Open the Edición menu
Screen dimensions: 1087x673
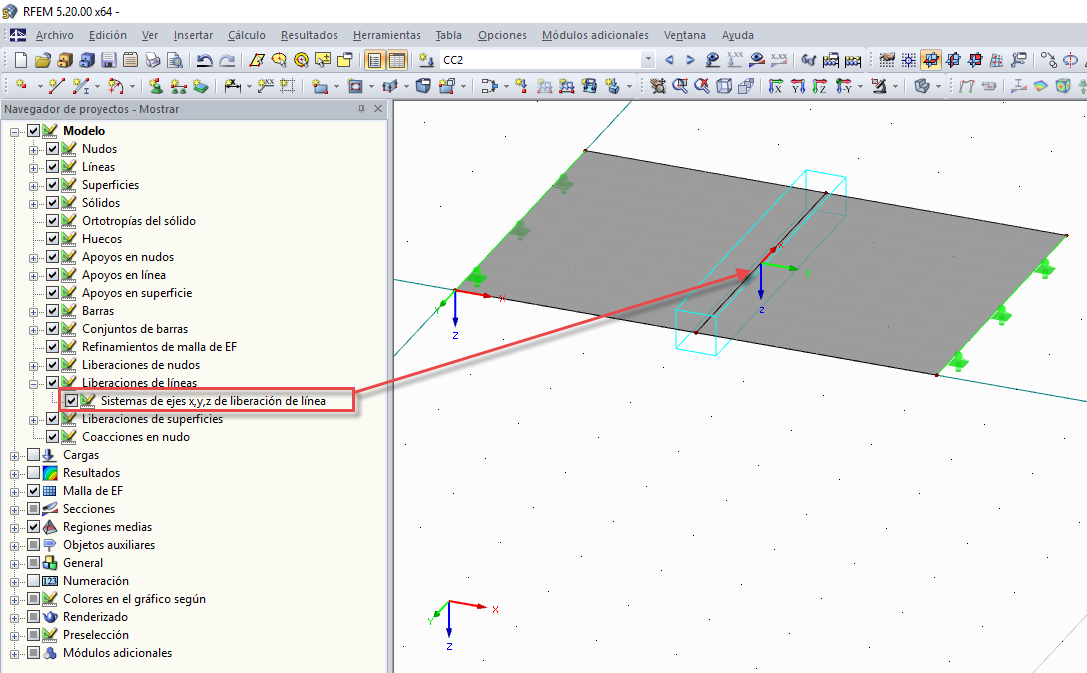107,35
